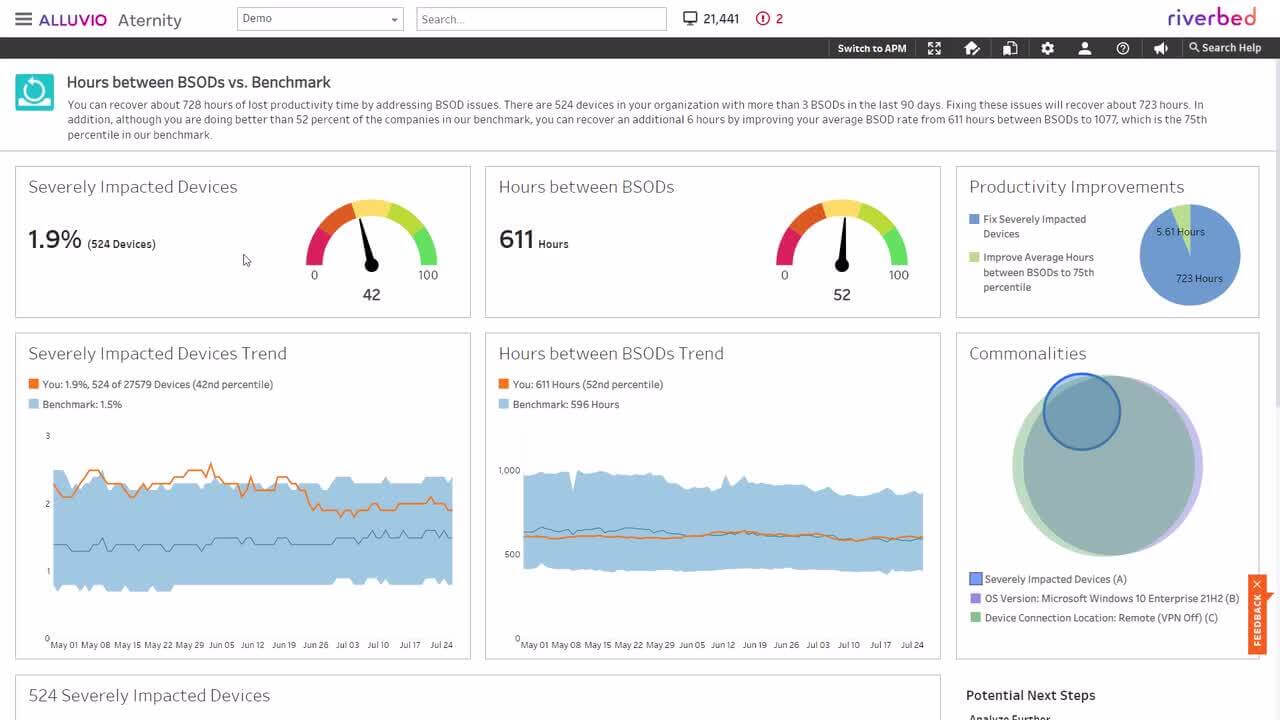Click the orange 'You: 611 Hours' legend swatch
This screenshot has height=720, width=1280.
coord(504,384)
